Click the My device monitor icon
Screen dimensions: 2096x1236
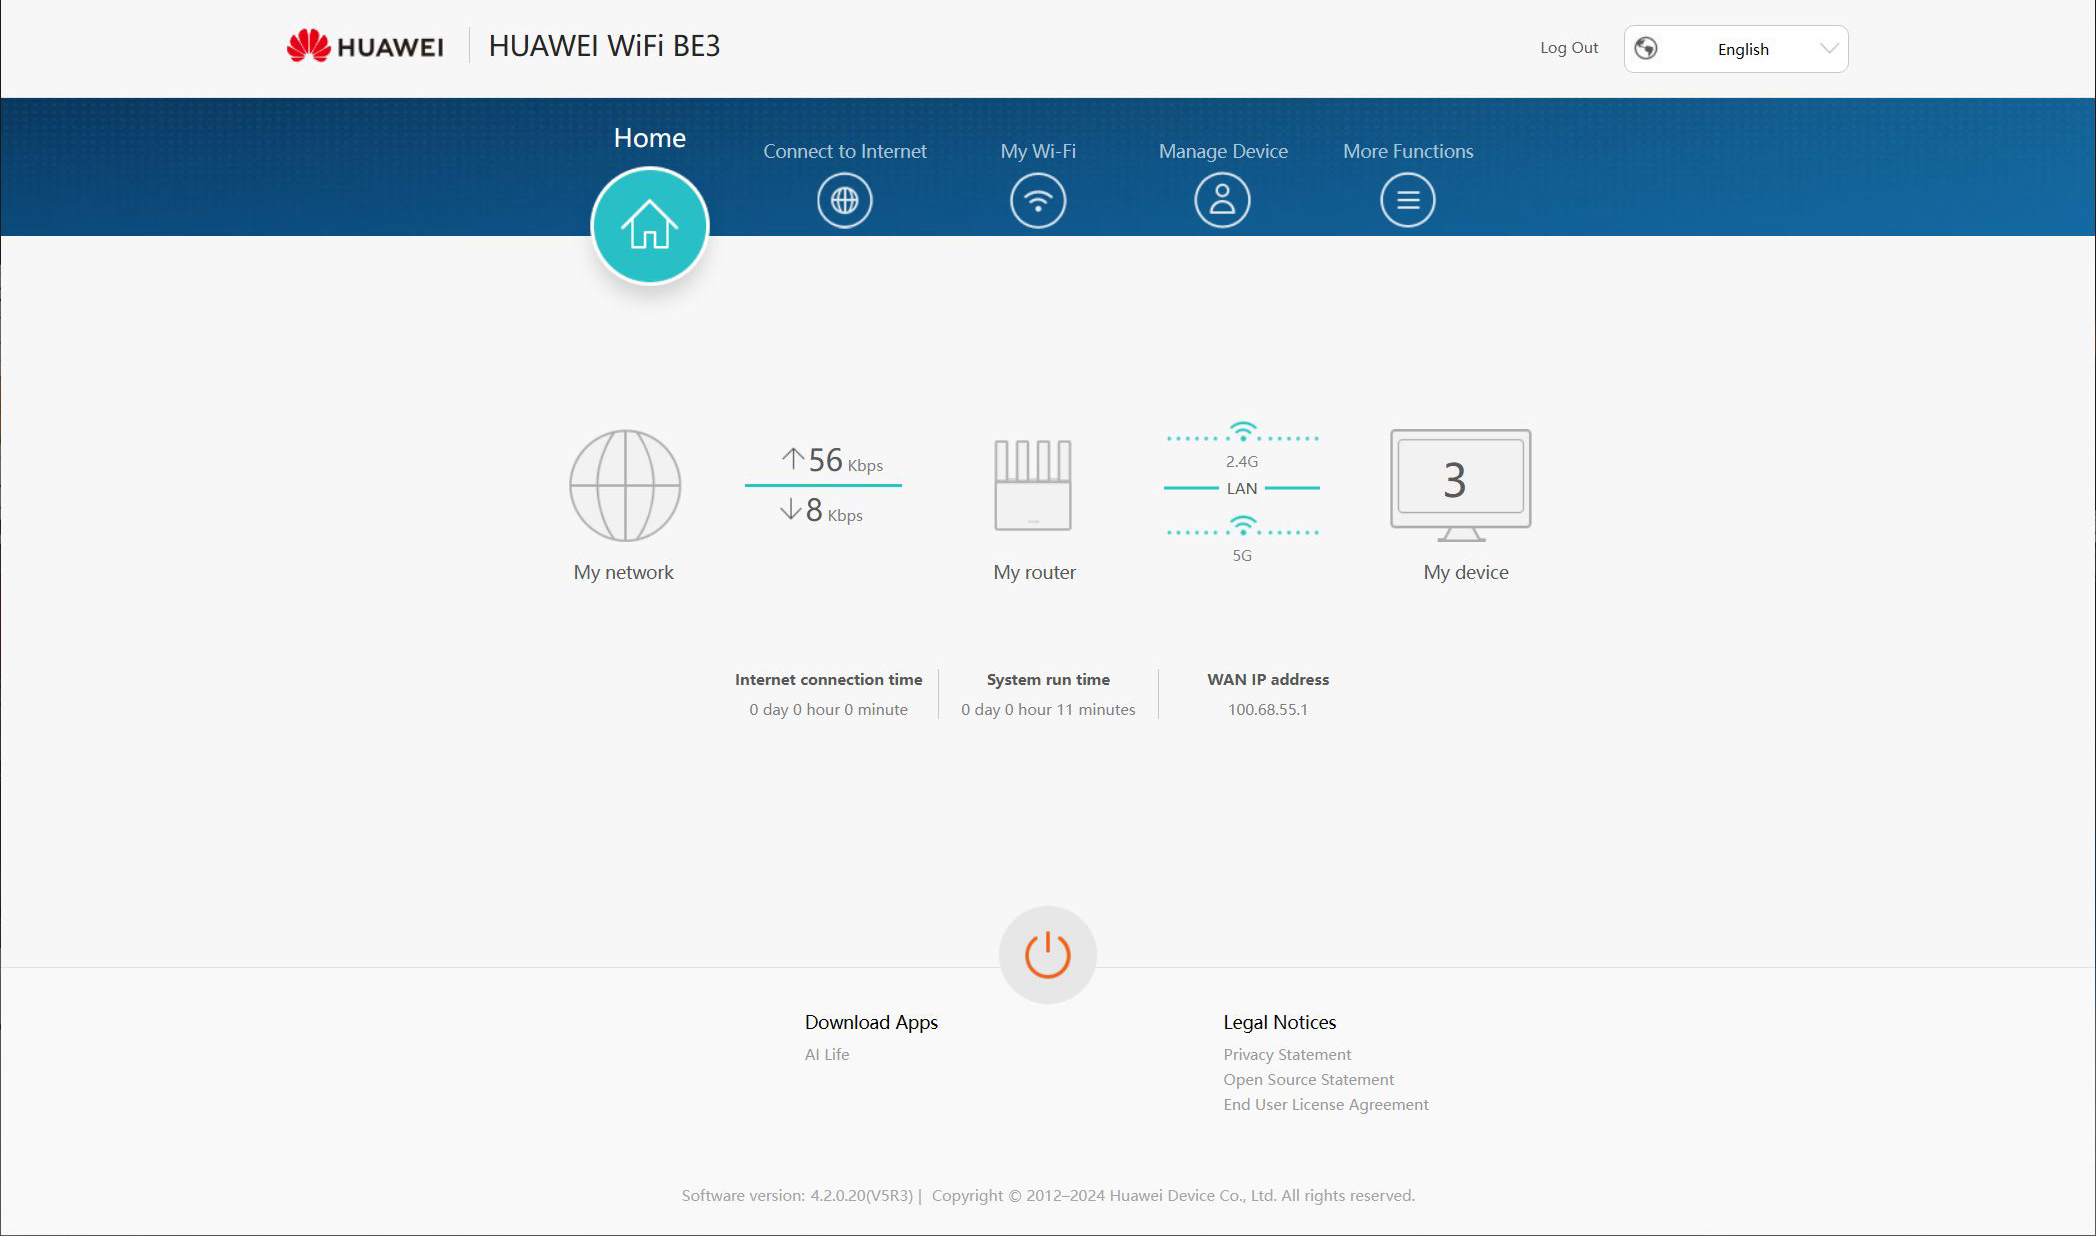1461,485
